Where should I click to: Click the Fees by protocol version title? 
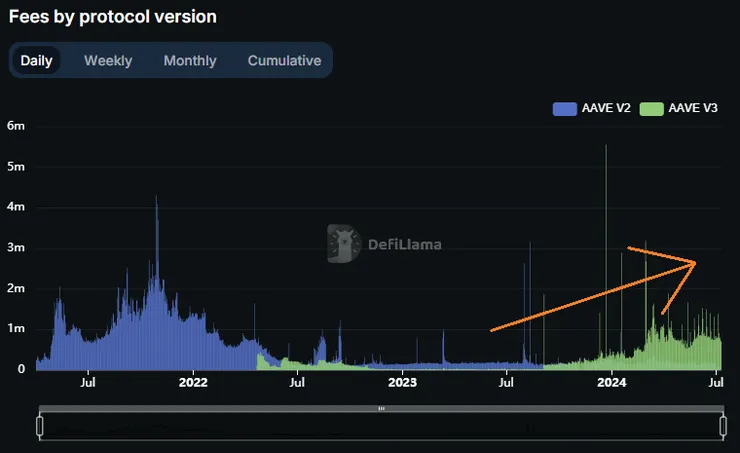pos(113,17)
